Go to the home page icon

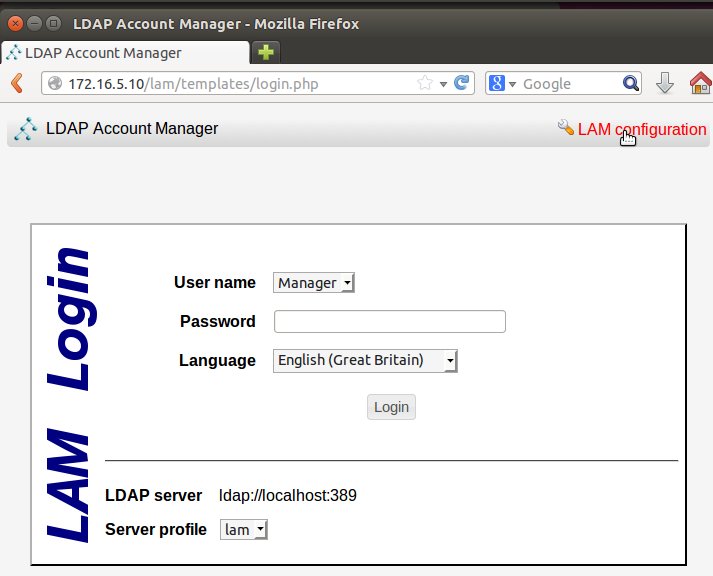701,83
